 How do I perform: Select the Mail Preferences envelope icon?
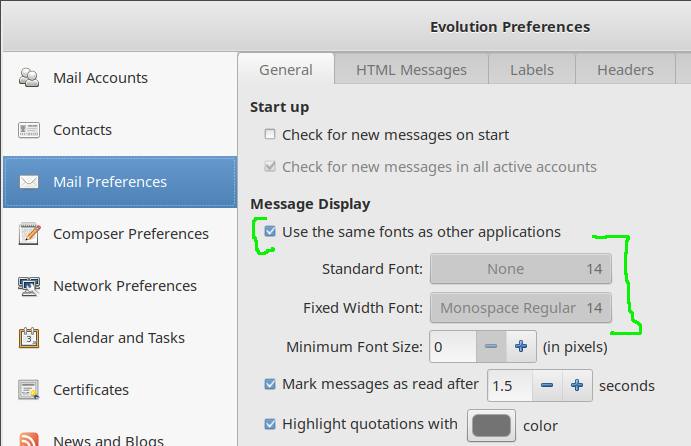pyautogui.click(x=29, y=182)
